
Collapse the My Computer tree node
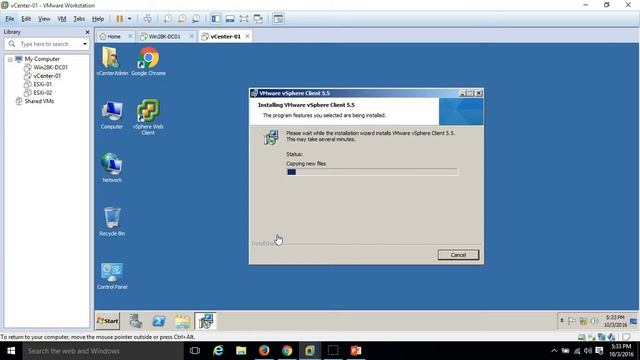10,59
